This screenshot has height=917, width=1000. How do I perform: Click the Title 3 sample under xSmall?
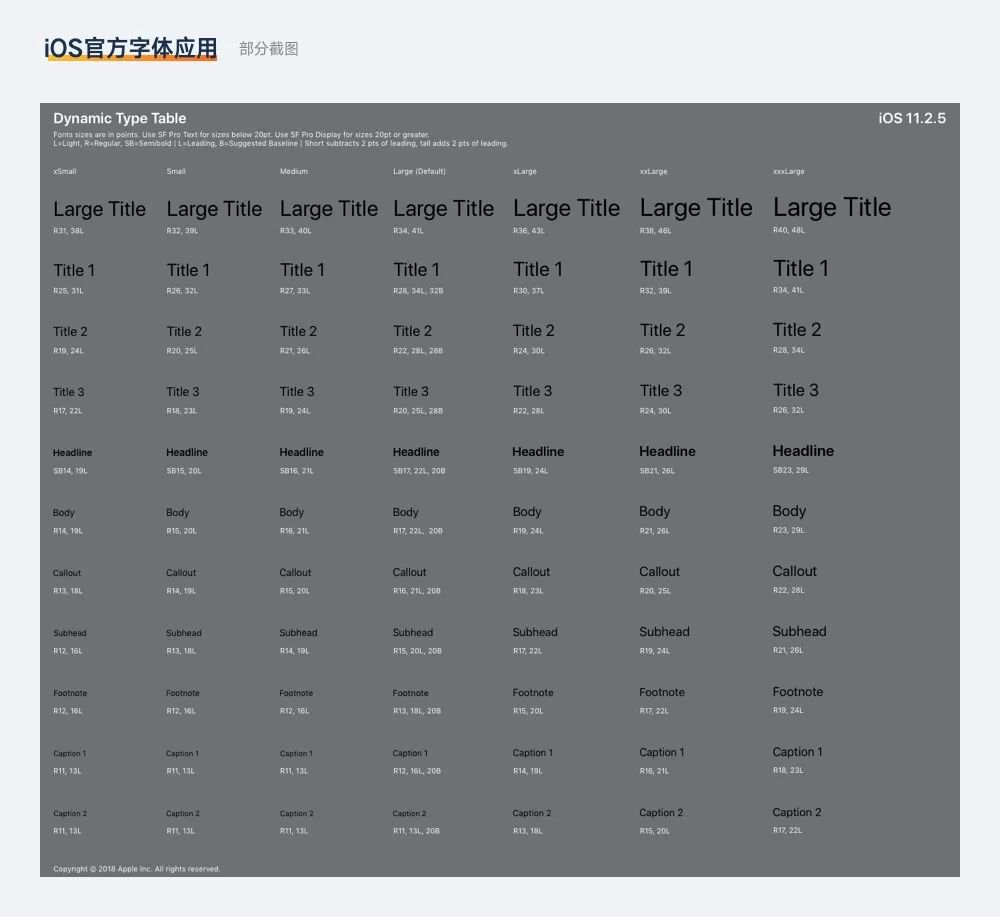pos(68,391)
